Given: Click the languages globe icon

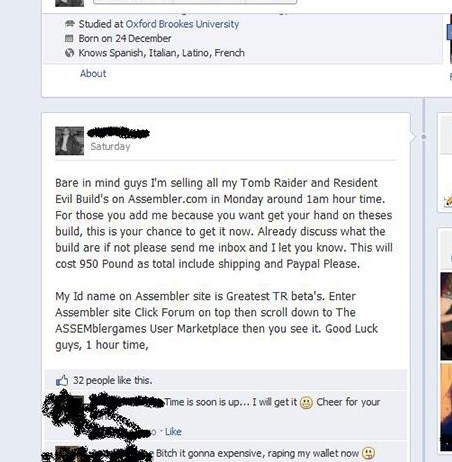Looking at the screenshot, I should click(x=69, y=53).
